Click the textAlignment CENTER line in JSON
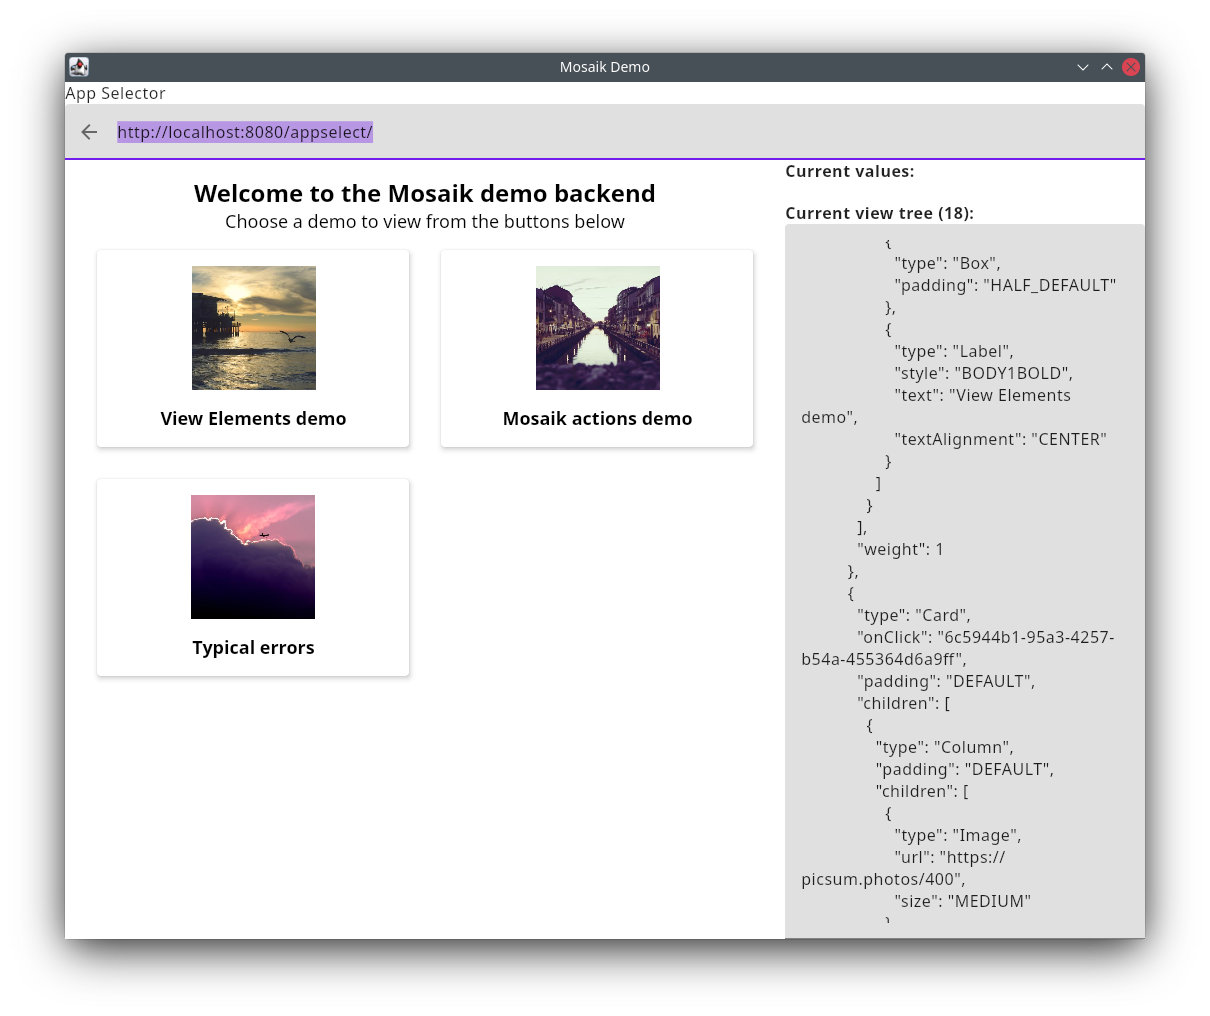This screenshot has width=1210, height=1016. (x=1000, y=439)
